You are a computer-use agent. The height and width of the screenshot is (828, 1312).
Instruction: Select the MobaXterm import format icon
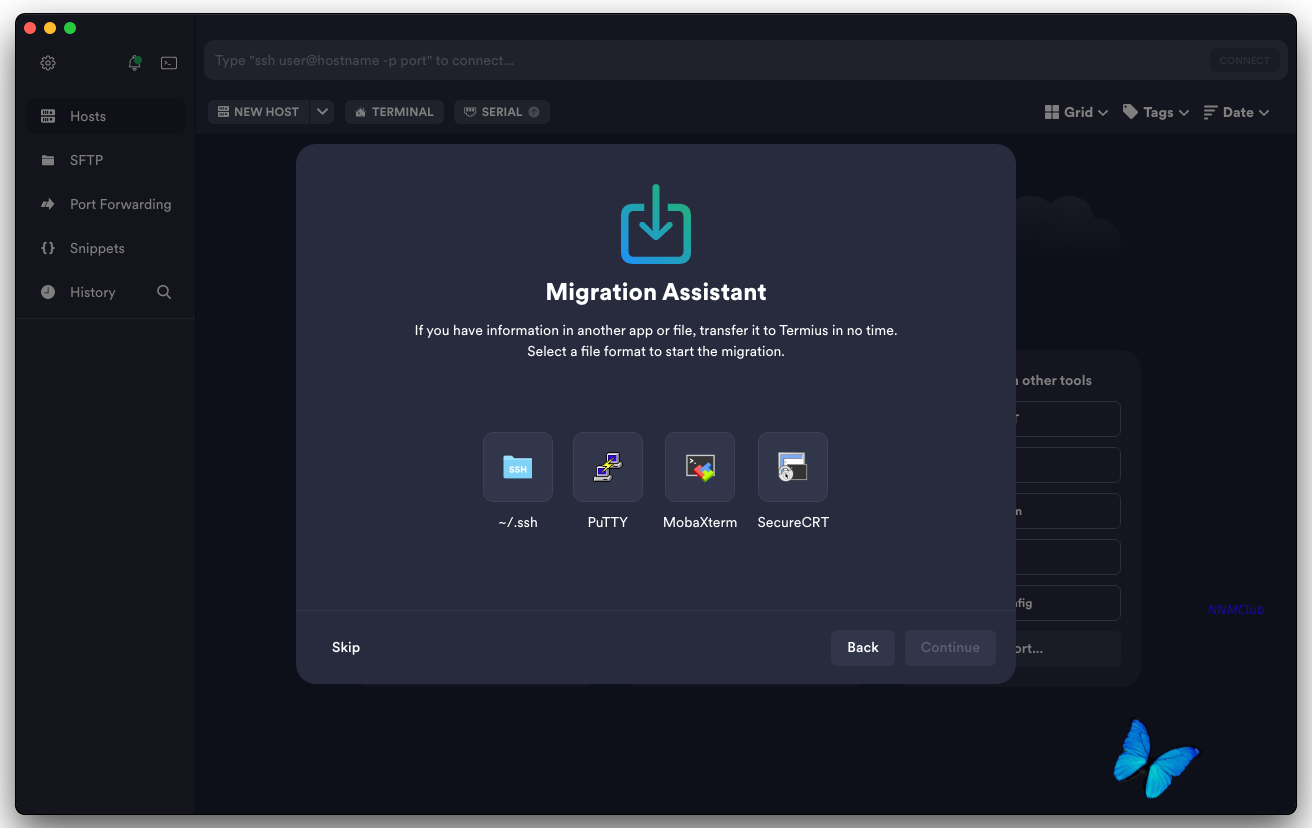pos(700,467)
